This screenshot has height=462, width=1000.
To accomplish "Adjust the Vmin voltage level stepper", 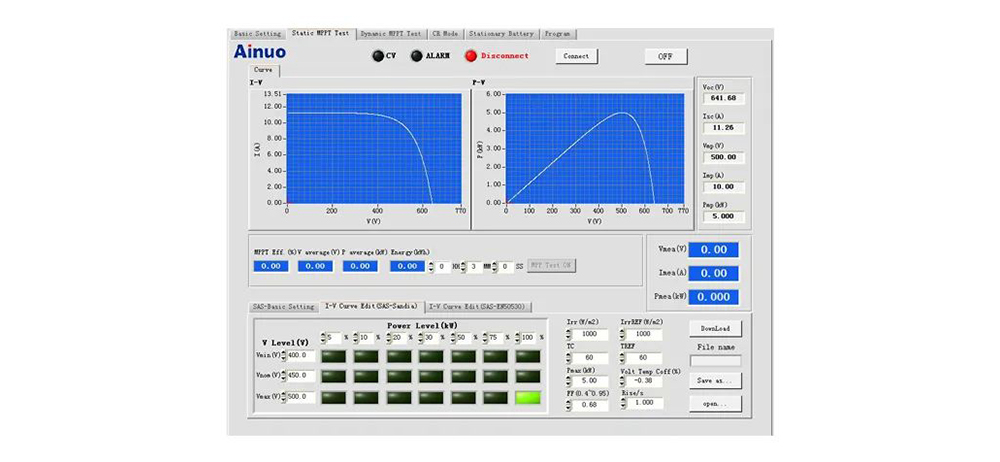I will click(x=284, y=355).
